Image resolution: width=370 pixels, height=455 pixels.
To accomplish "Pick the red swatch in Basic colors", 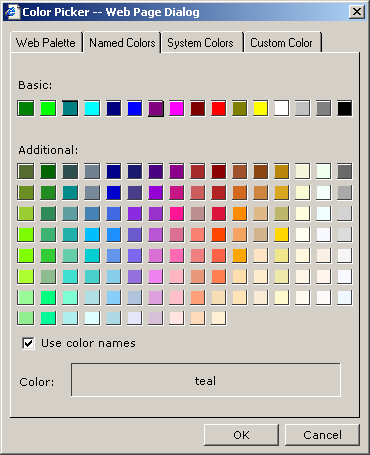I will coord(219,109).
